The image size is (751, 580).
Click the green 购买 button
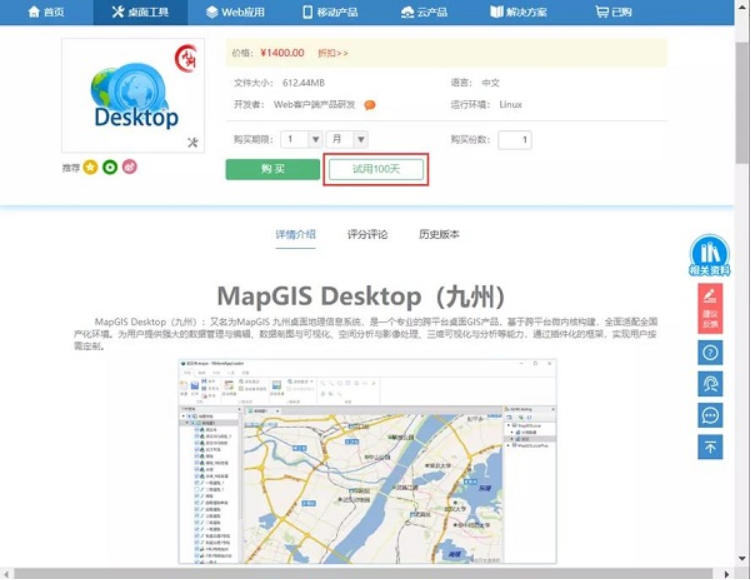(x=273, y=169)
